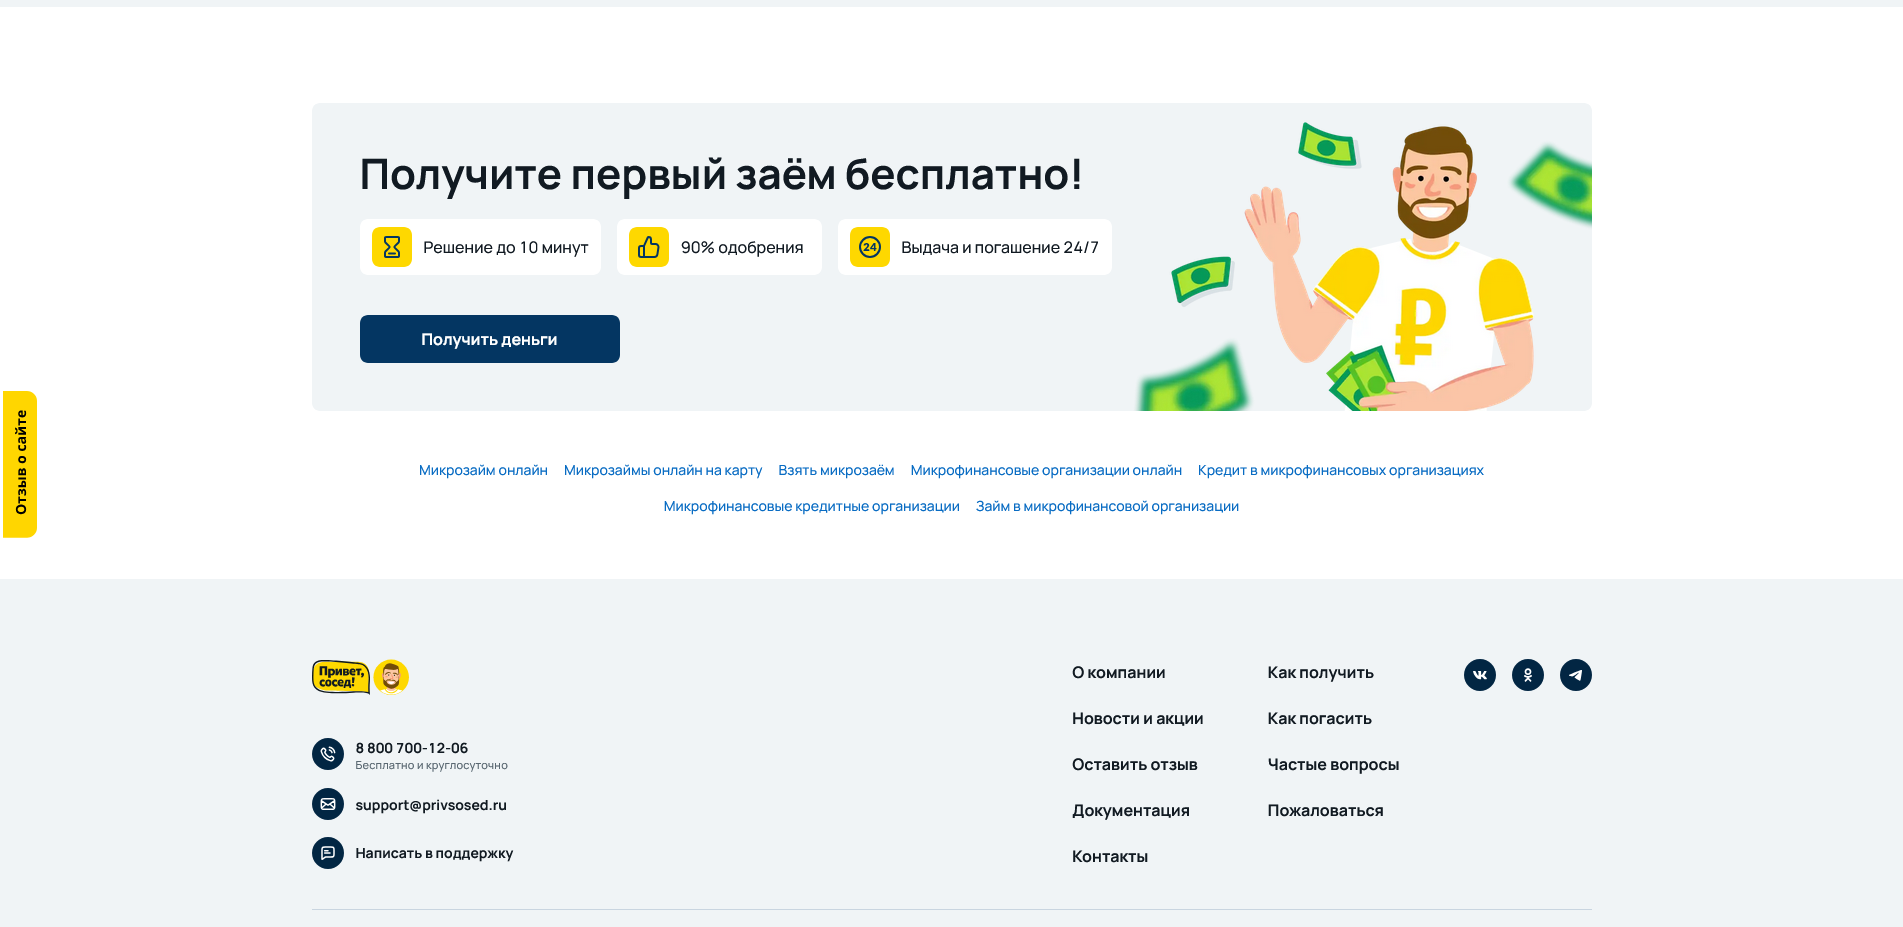1903x927 pixels.
Task: Open the Odnoklassniki social icon
Action: pos(1528,675)
